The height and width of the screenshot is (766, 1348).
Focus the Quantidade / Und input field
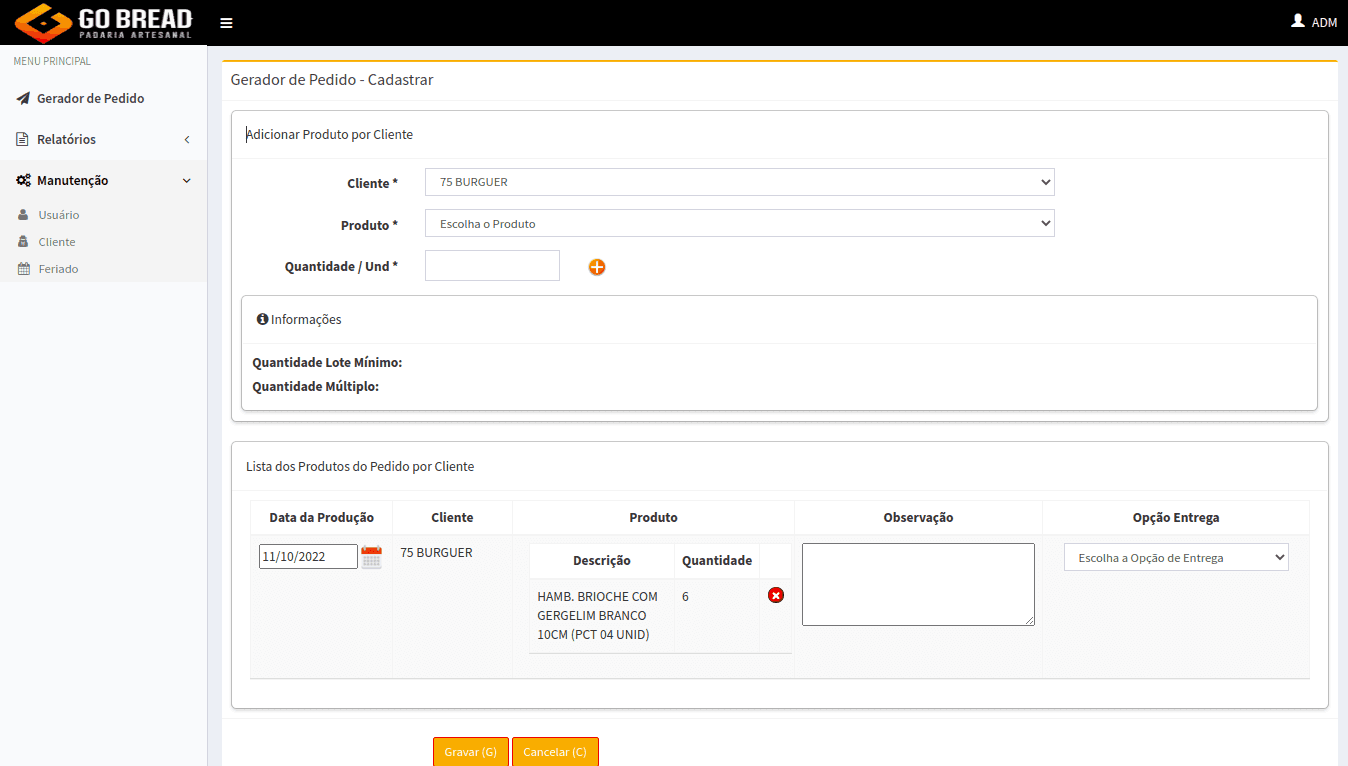[x=492, y=266]
